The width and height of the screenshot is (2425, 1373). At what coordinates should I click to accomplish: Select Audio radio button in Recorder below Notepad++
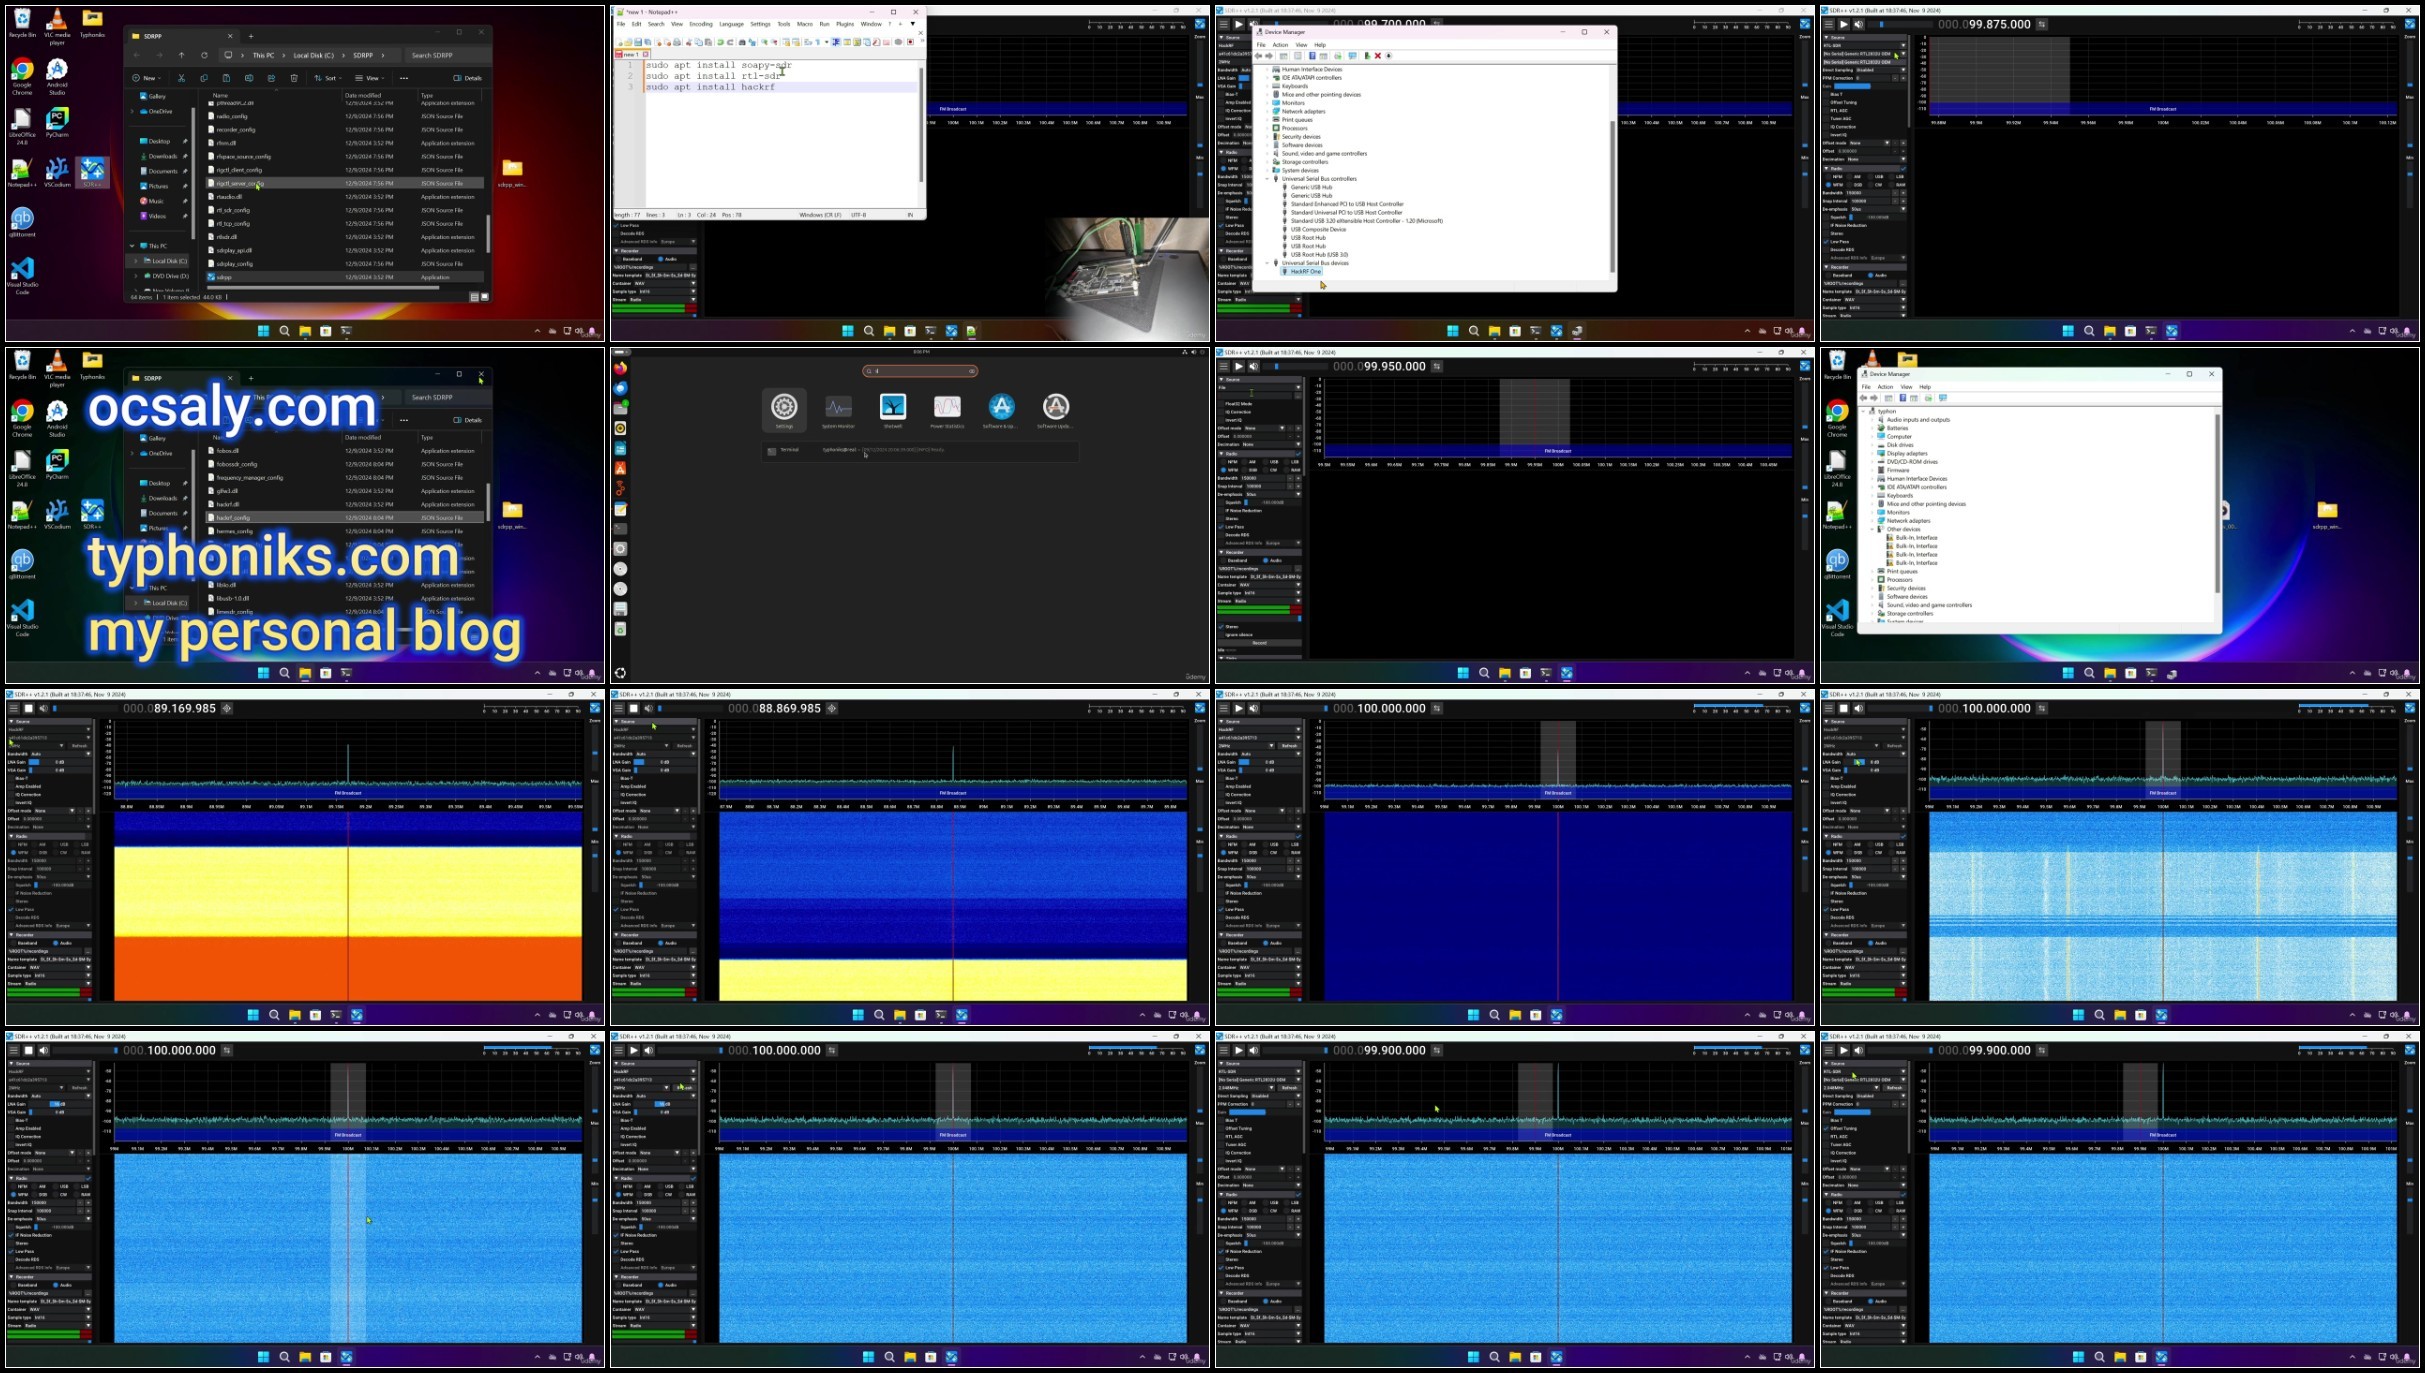pos(663,259)
